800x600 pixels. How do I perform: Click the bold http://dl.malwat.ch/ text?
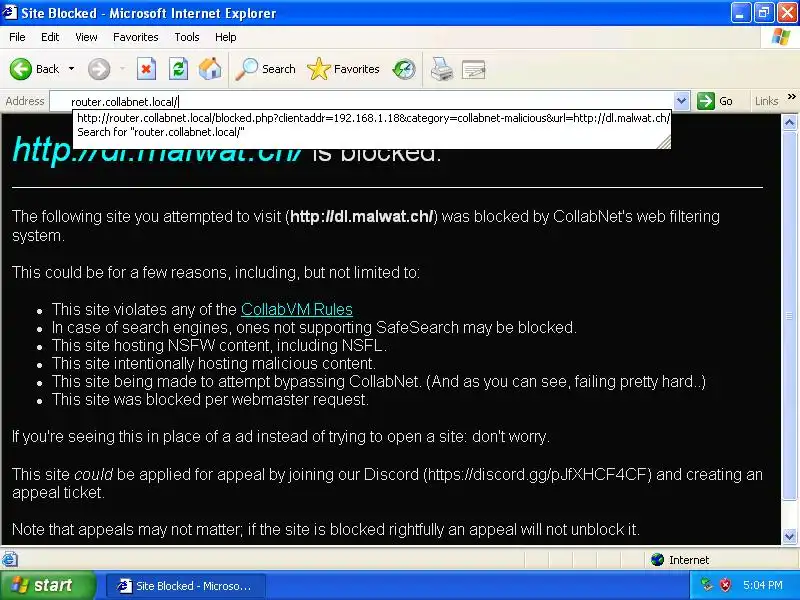362,216
